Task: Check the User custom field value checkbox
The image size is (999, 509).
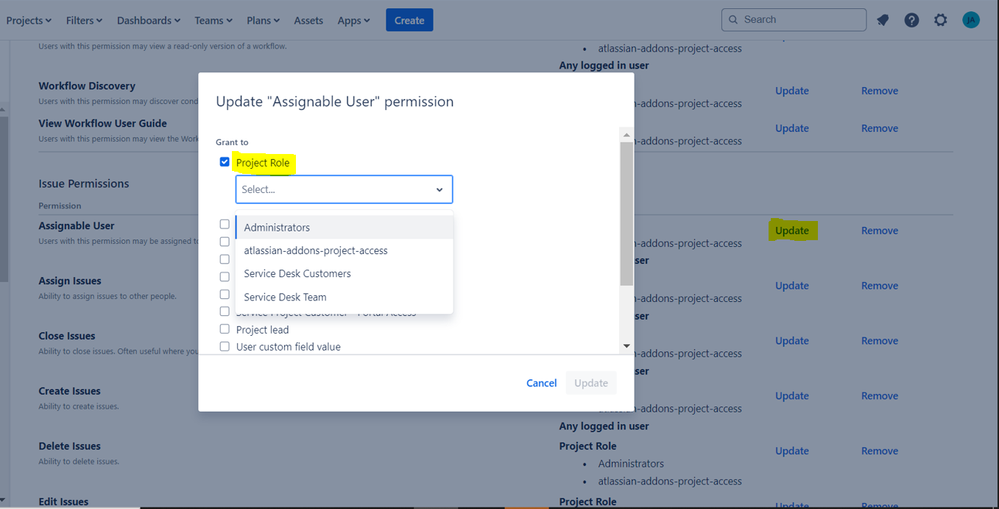Action: pos(224,347)
